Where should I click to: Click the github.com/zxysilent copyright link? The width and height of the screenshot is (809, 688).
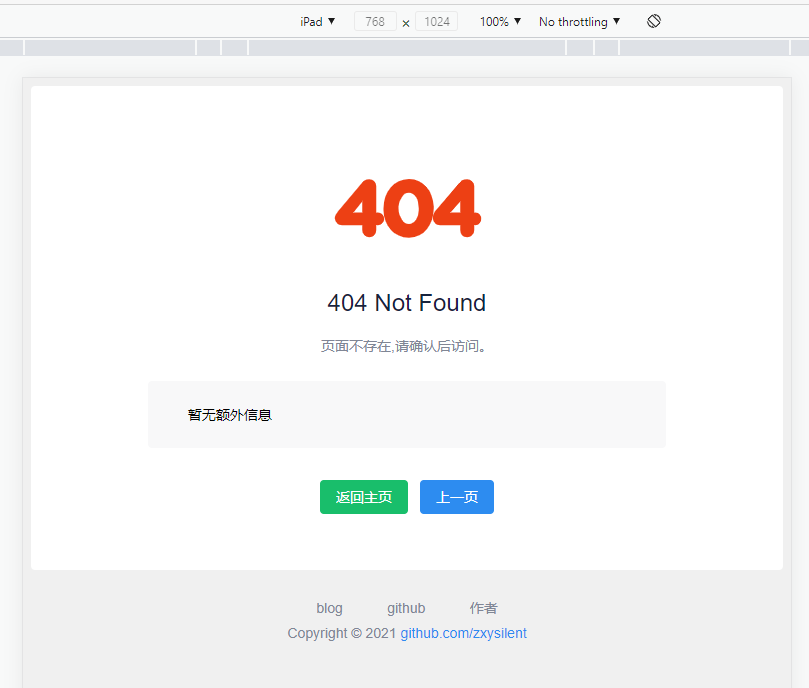(463, 633)
